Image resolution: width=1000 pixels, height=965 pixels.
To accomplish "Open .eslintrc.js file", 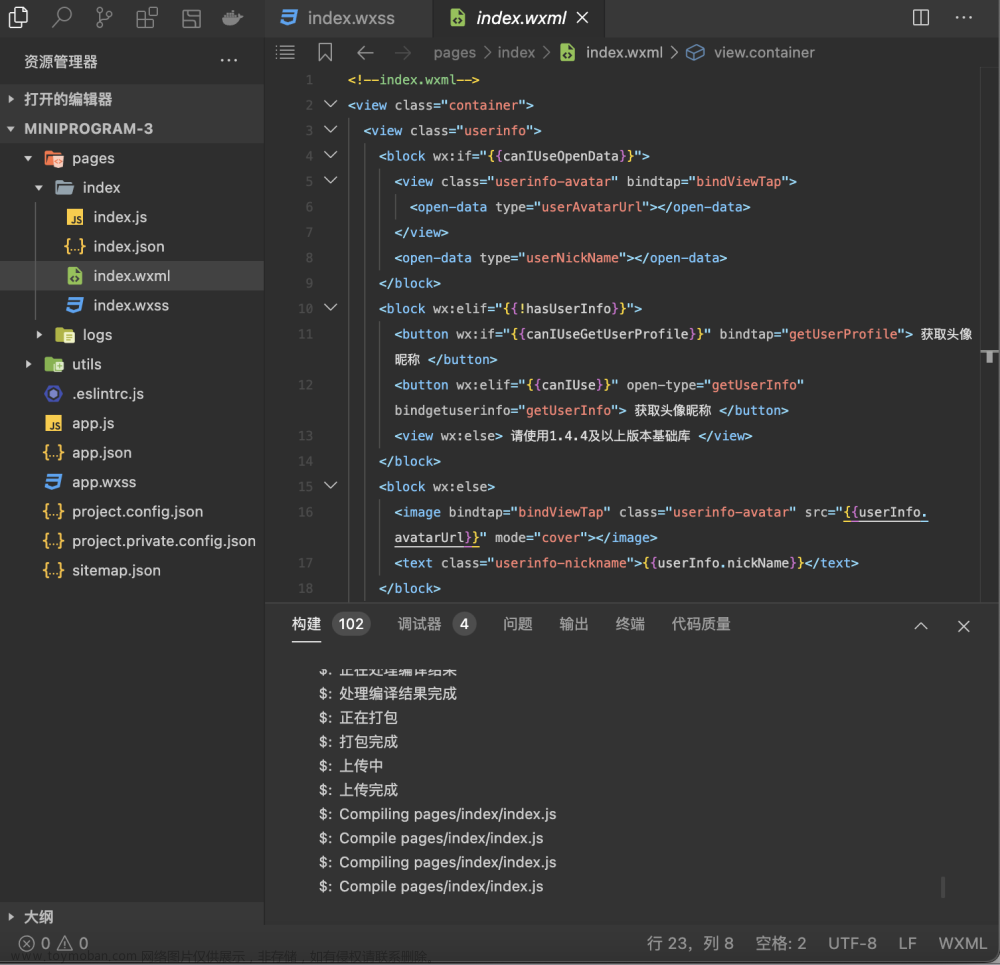I will pos(131,394).
